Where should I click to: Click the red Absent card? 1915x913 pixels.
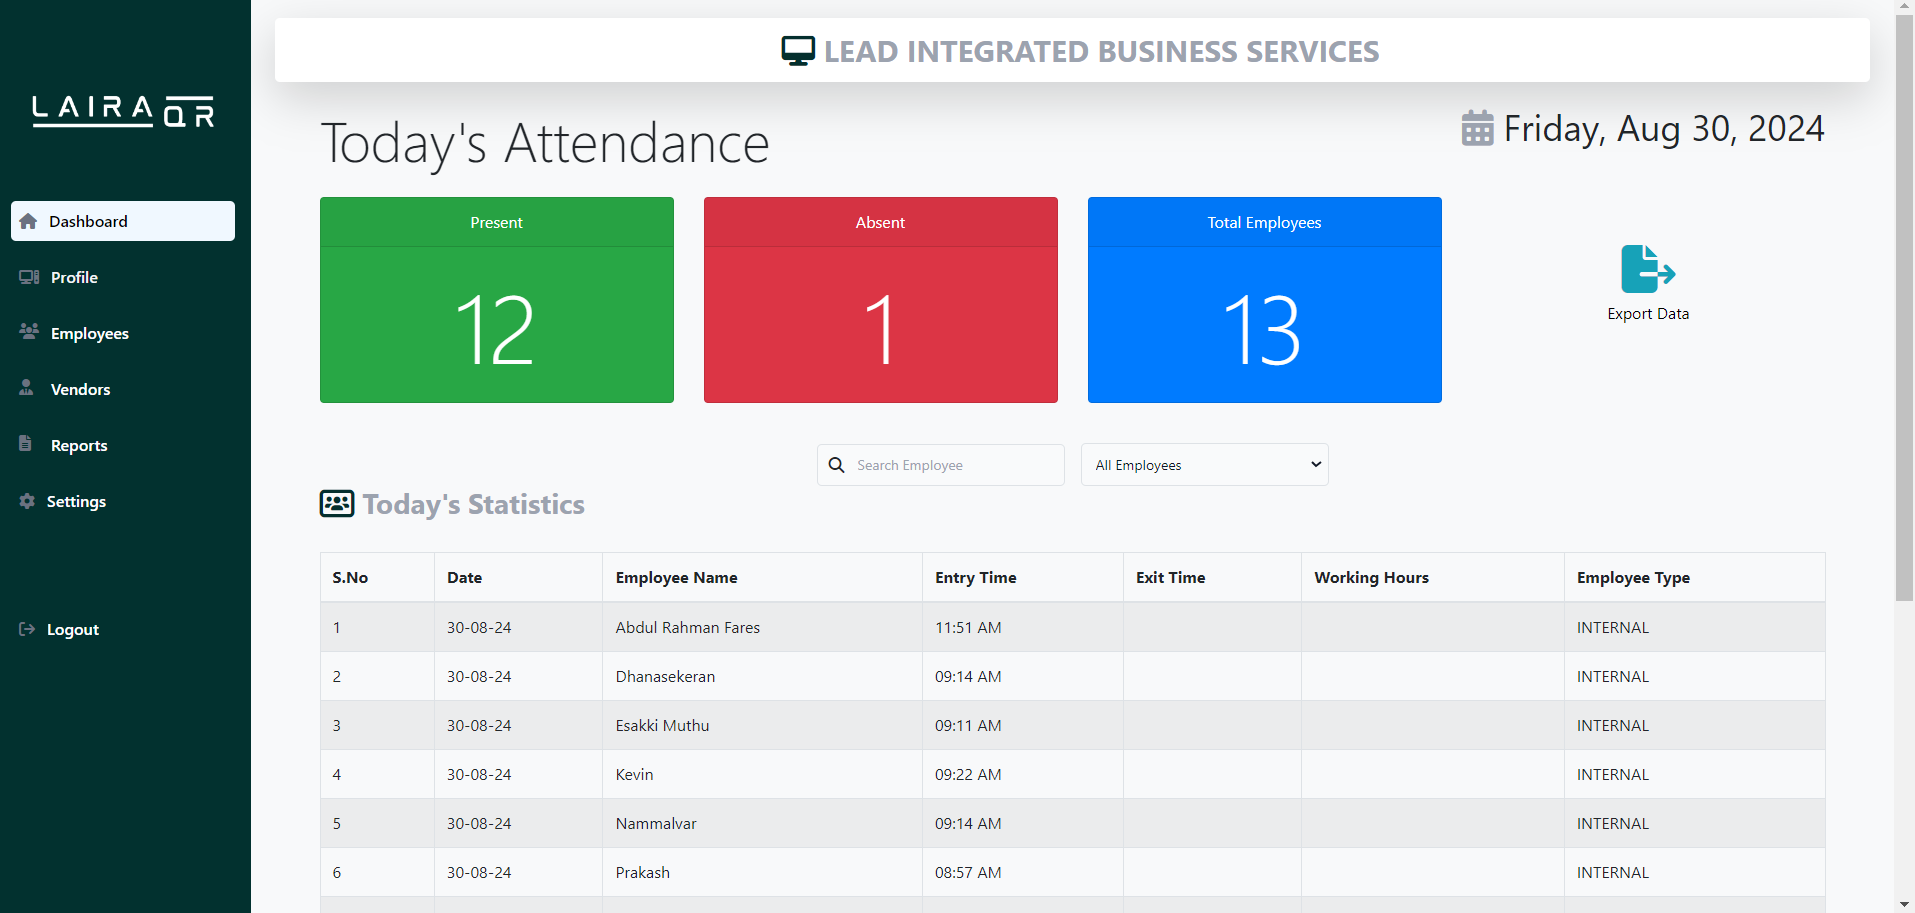coord(880,300)
